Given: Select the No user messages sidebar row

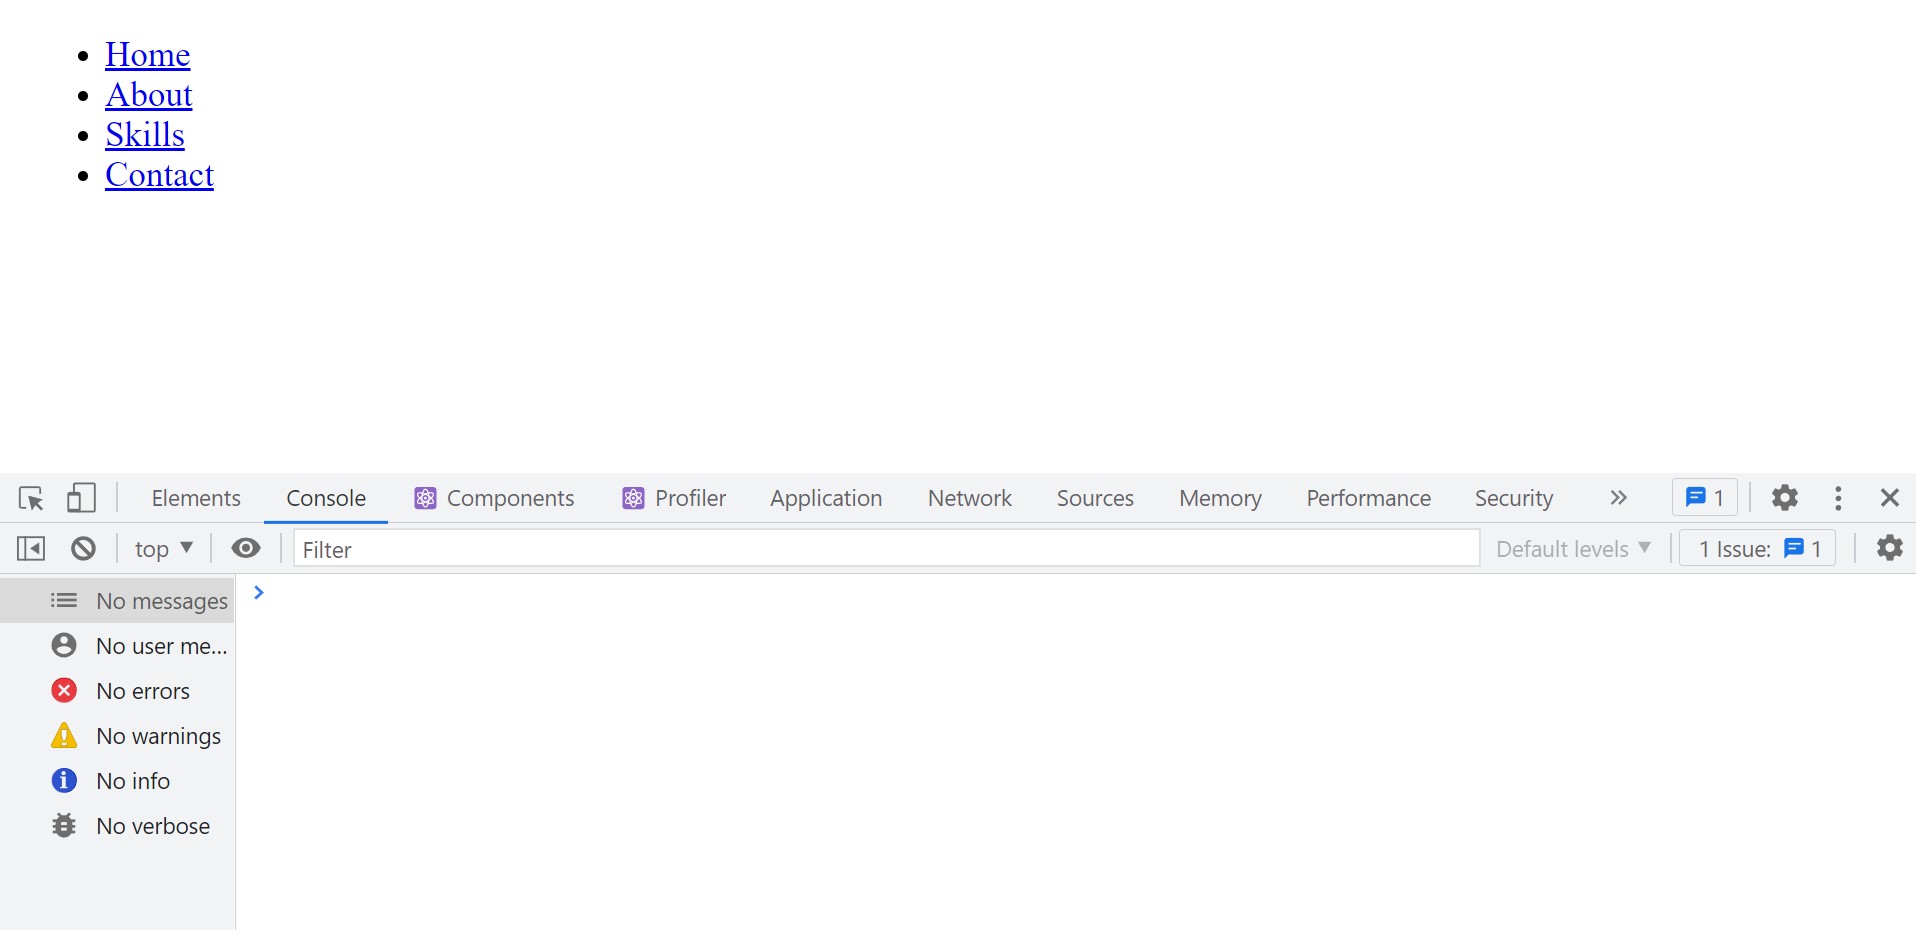Looking at the screenshot, I should [x=117, y=646].
